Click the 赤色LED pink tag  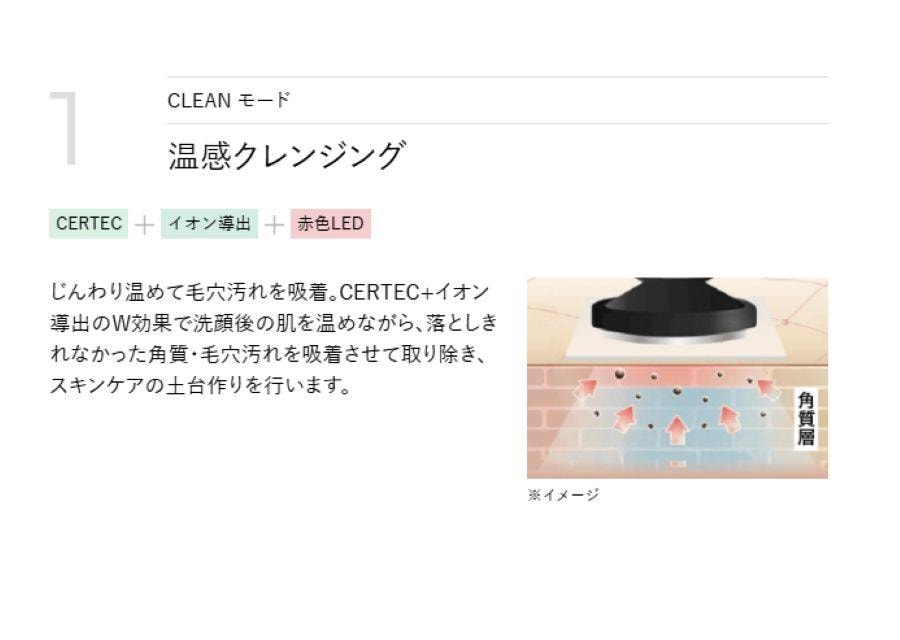331,224
